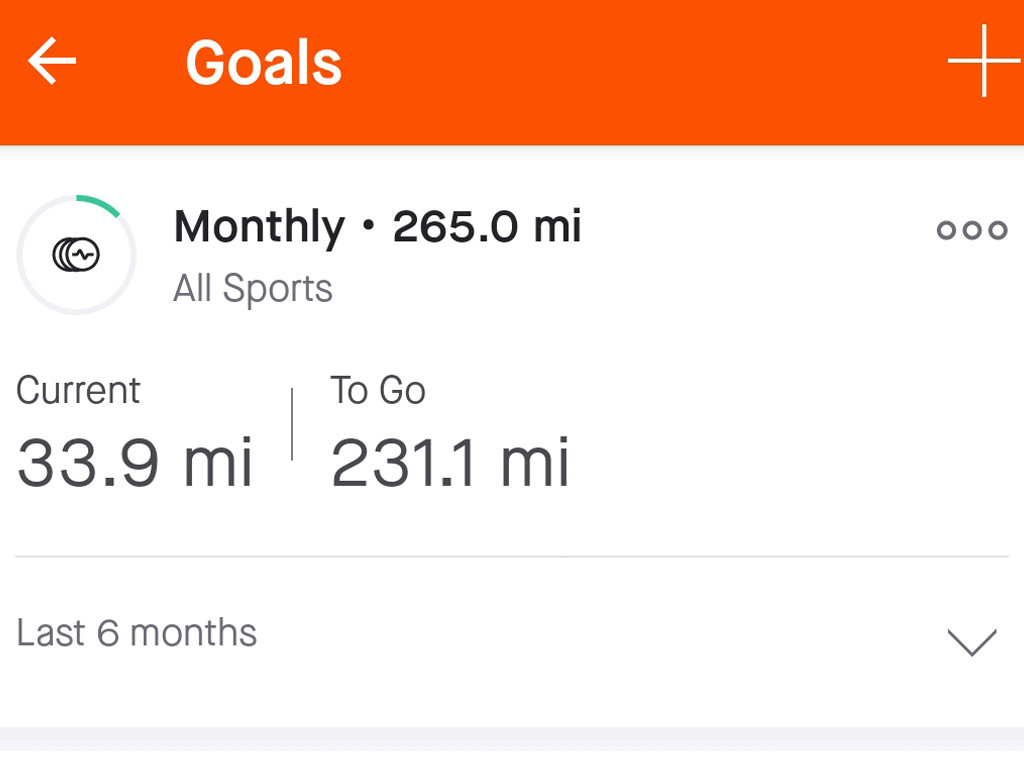Click the All Sports activity icon
Viewport: 1024px width, 768px height.
pyautogui.click(x=76, y=256)
